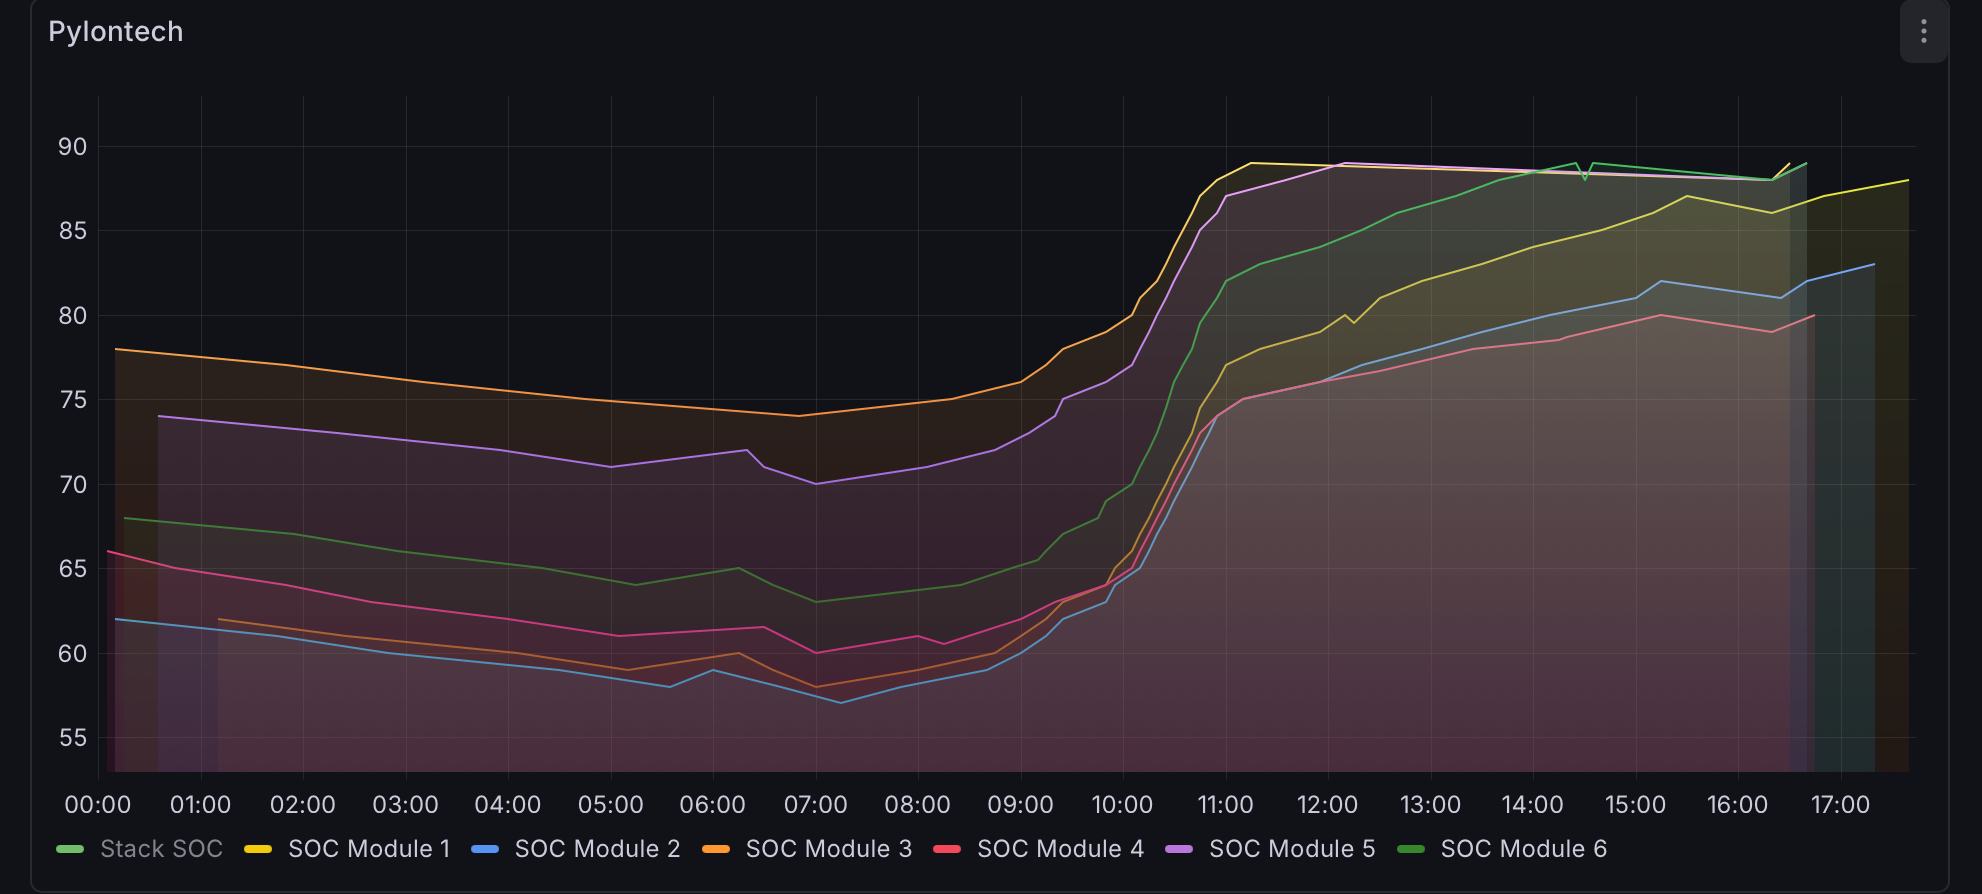Click the 75 value on the y-axis
1982x894 pixels.
click(x=73, y=400)
